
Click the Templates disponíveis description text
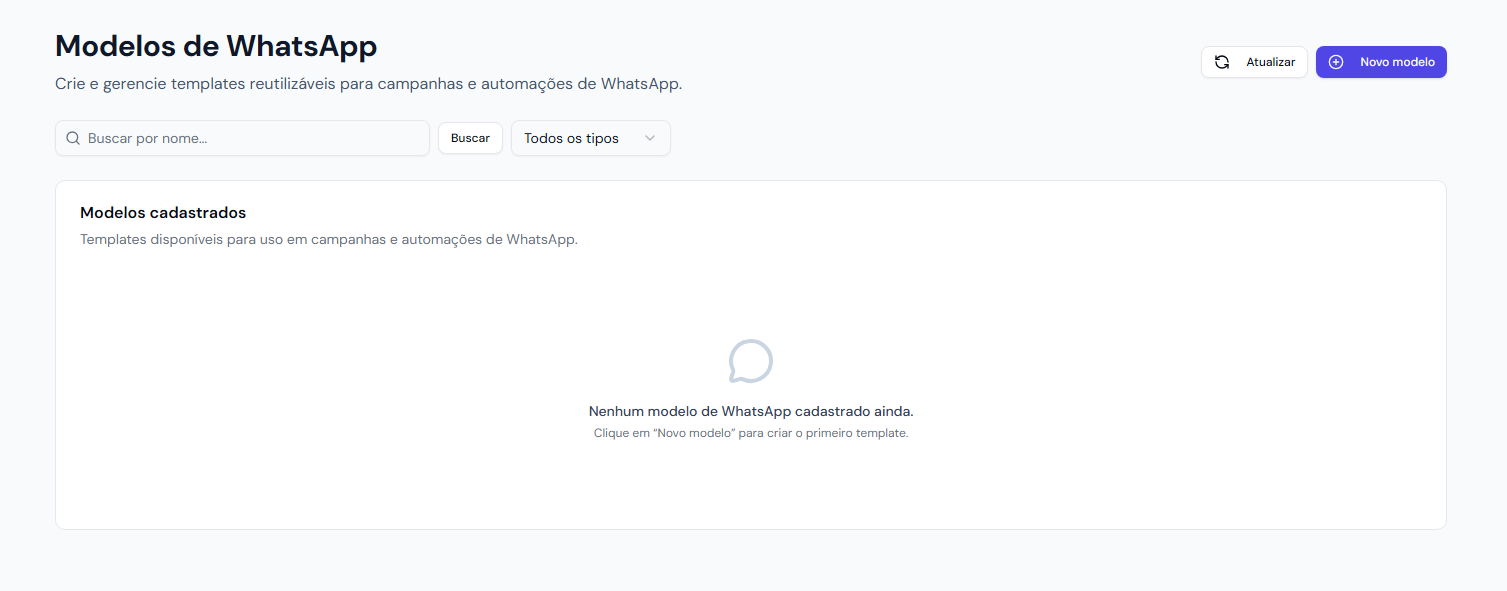(x=329, y=240)
